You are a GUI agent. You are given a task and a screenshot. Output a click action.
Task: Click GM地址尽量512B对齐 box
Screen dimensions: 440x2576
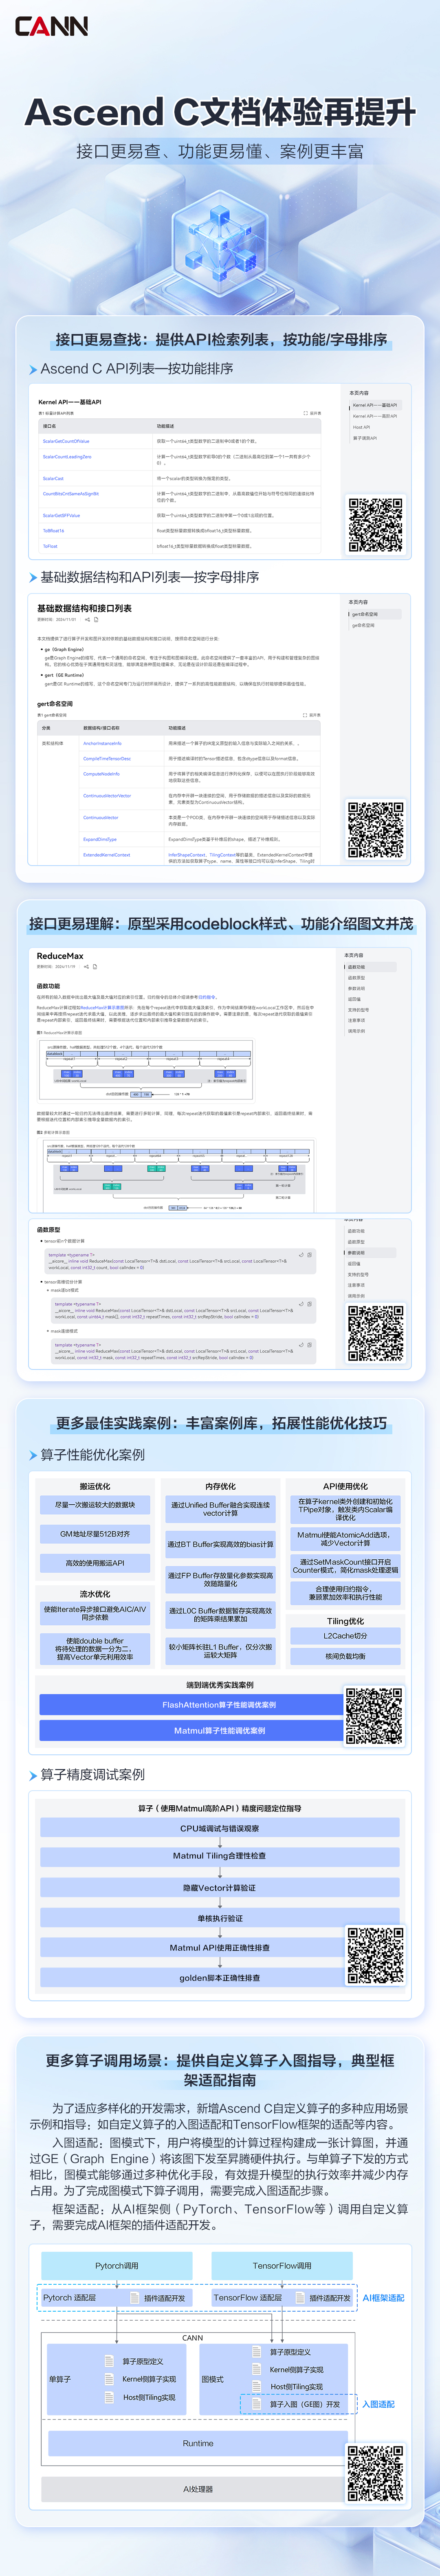[95, 1534]
